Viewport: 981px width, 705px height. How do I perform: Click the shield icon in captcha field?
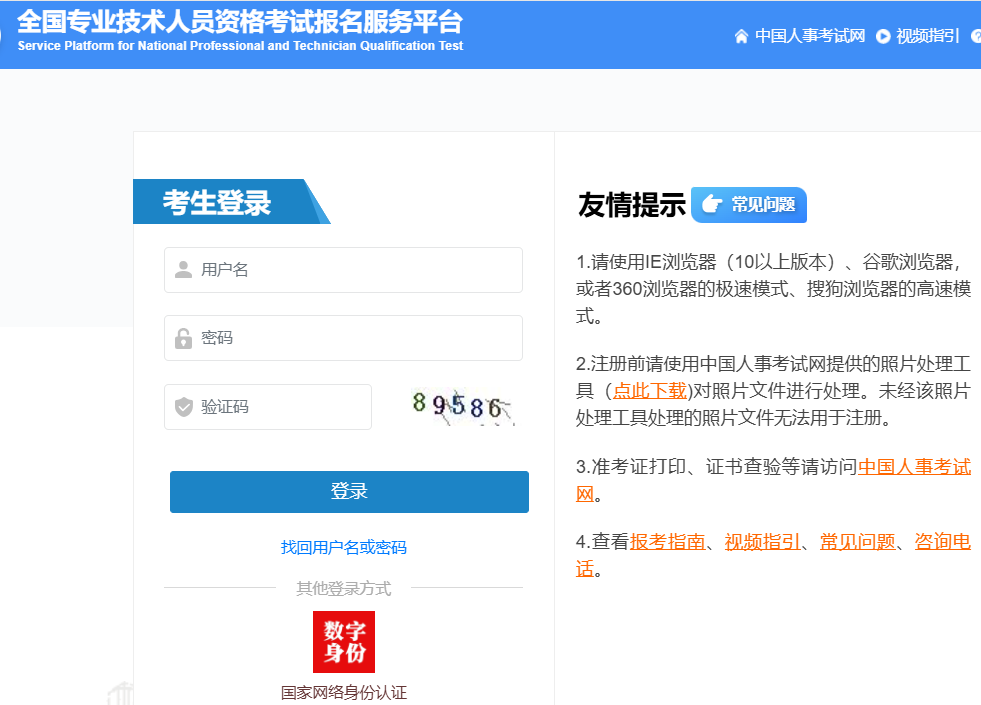tap(183, 407)
